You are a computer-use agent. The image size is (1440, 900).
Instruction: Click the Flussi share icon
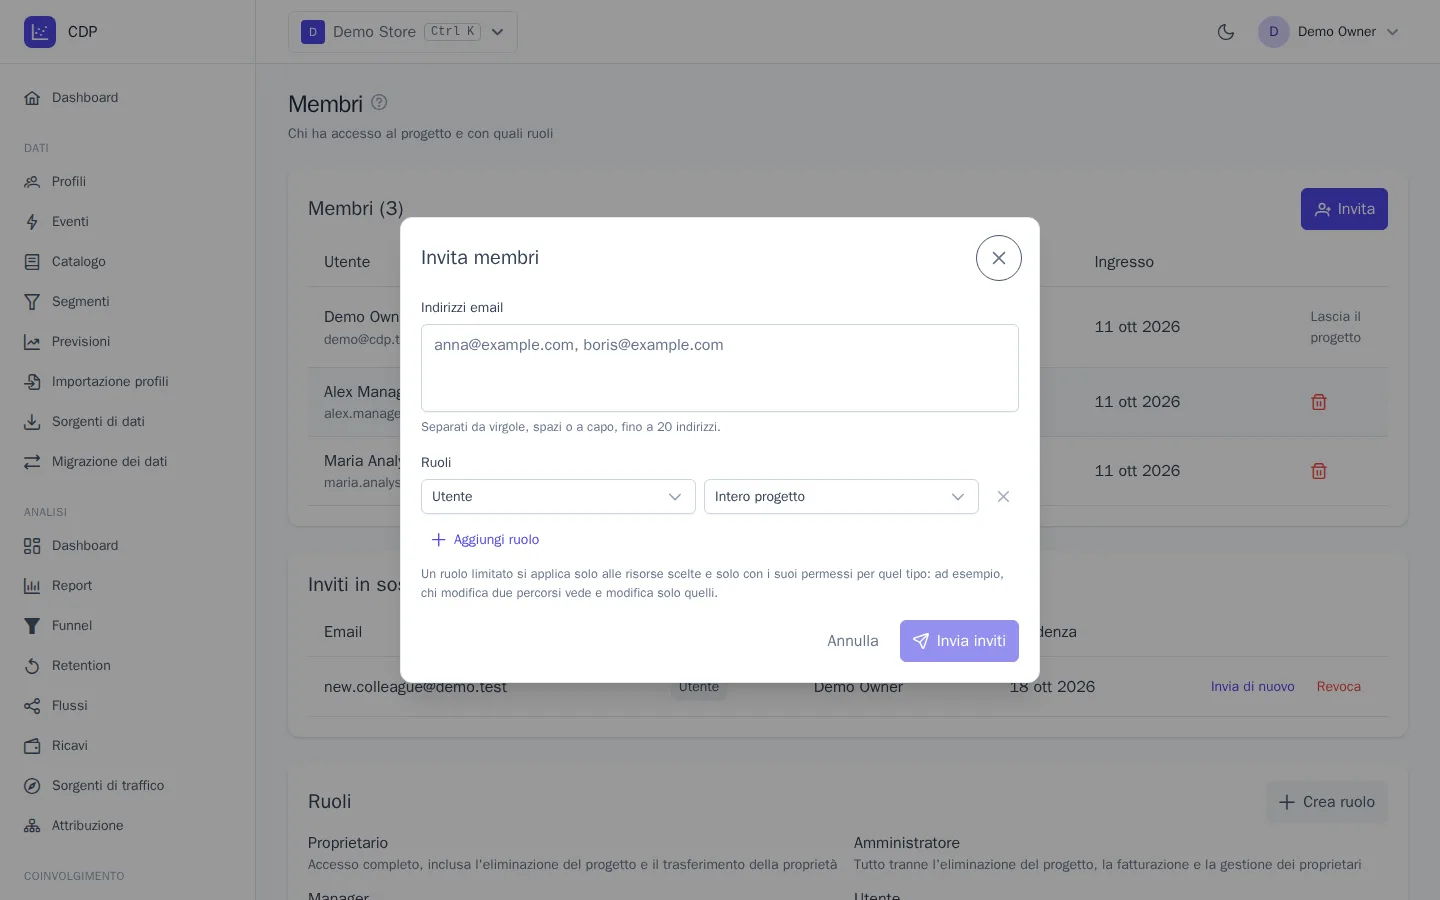(x=32, y=706)
